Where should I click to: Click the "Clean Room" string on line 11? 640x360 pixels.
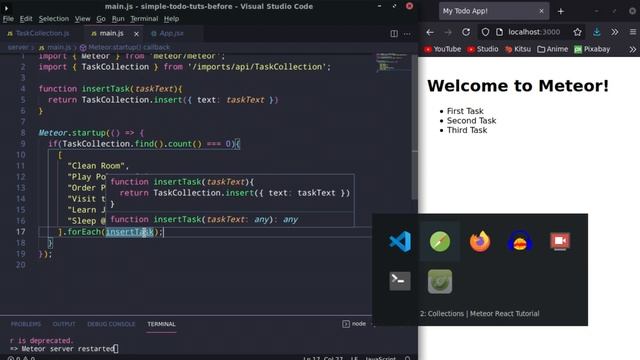pos(96,166)
